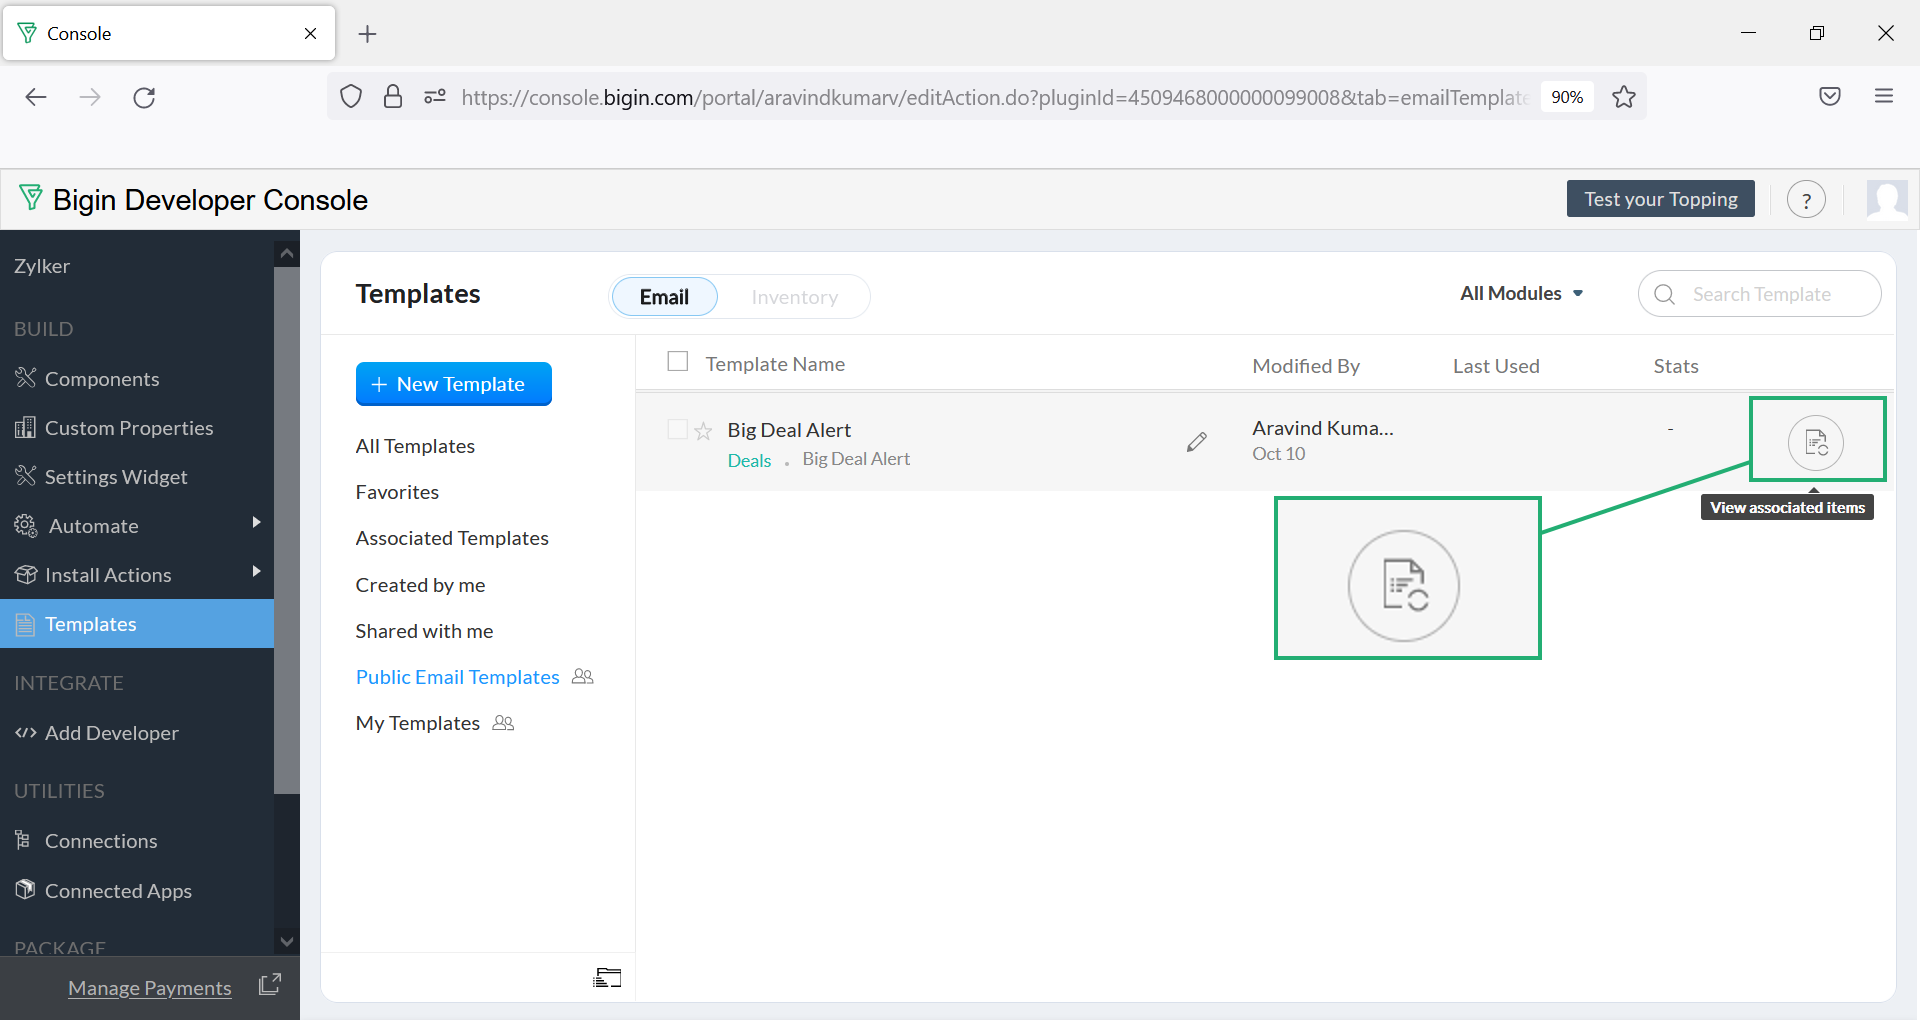Image resolution: width=1920 pixels, height=1020 pixels.
Task: Show Created by me filter
Action: pos(420,585)
